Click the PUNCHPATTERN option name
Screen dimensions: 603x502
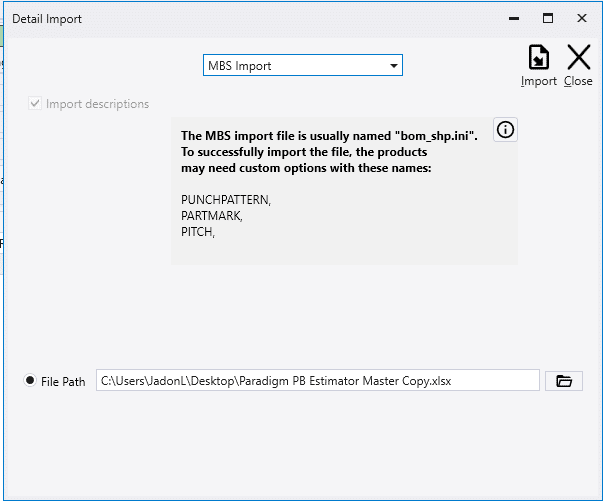coord(226,200)
